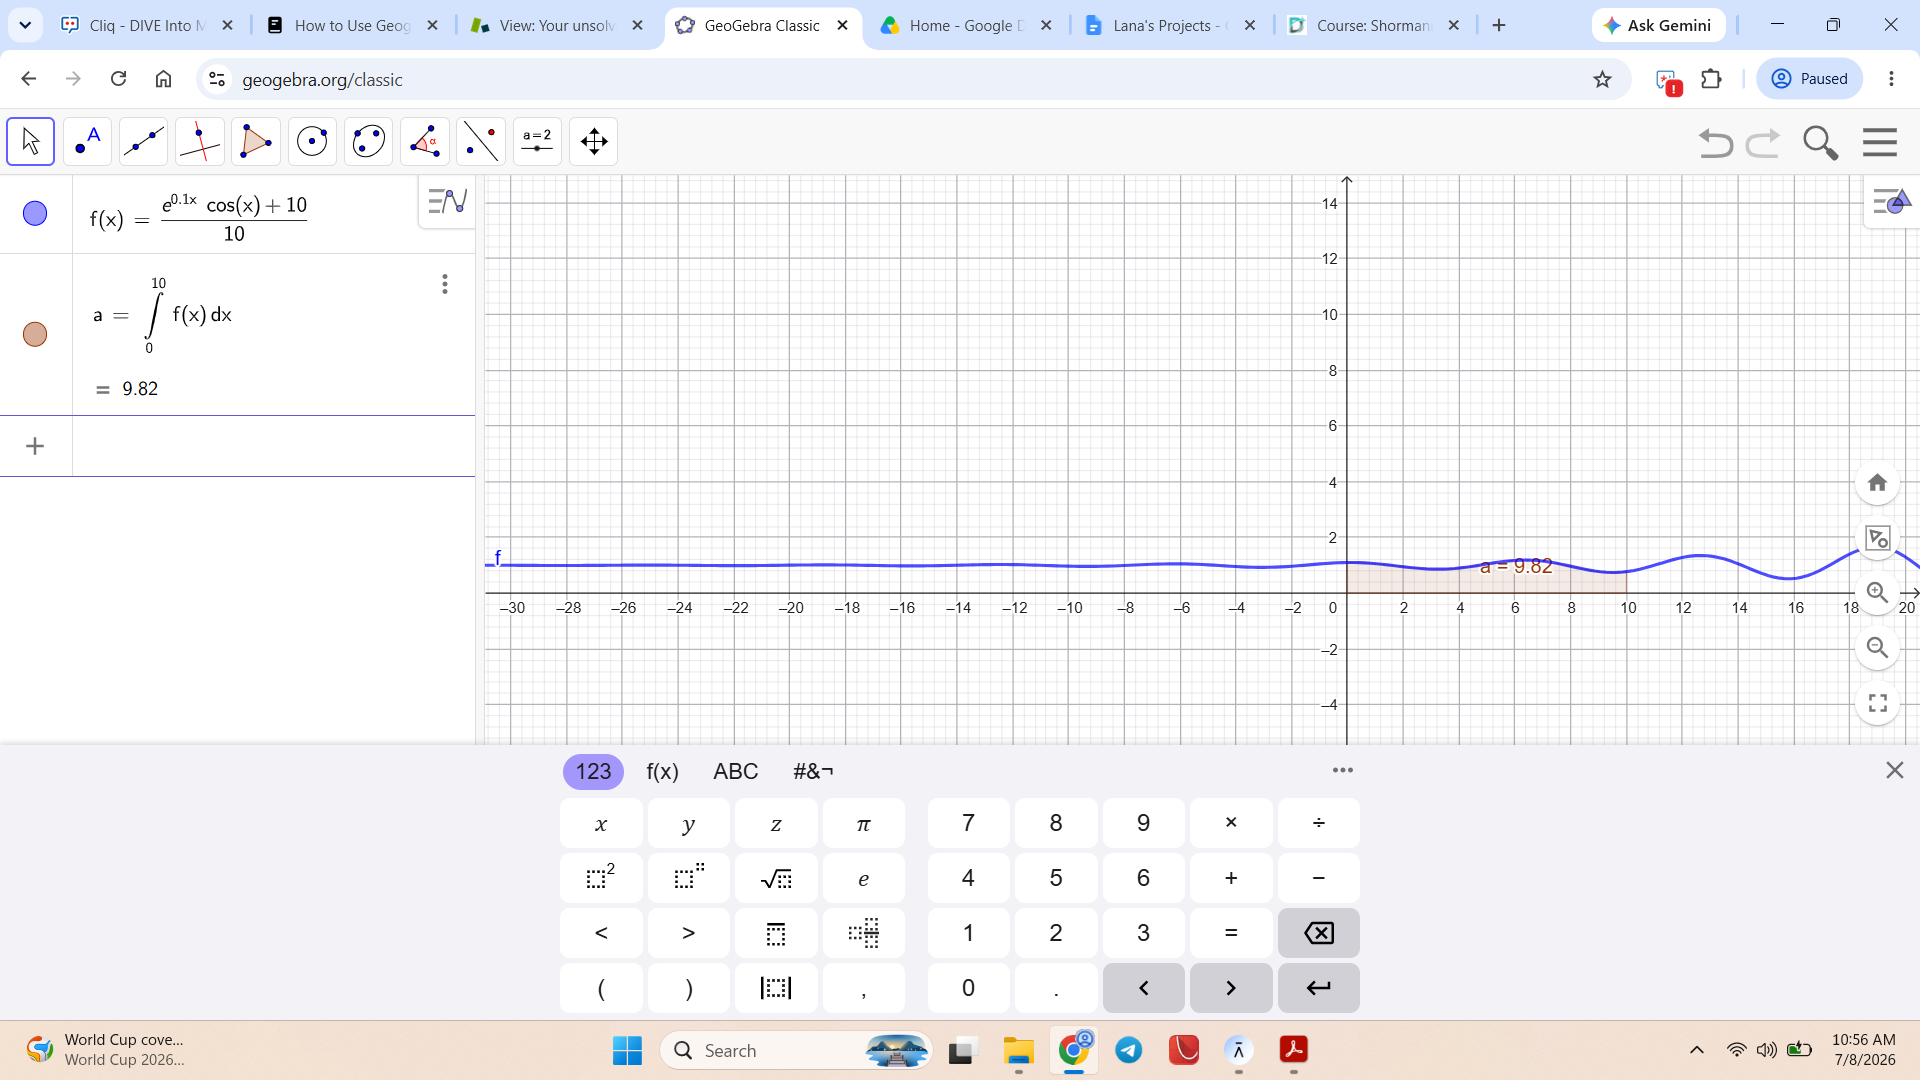
Task: Tap the fraction key
Action: (x=864, y=933)
